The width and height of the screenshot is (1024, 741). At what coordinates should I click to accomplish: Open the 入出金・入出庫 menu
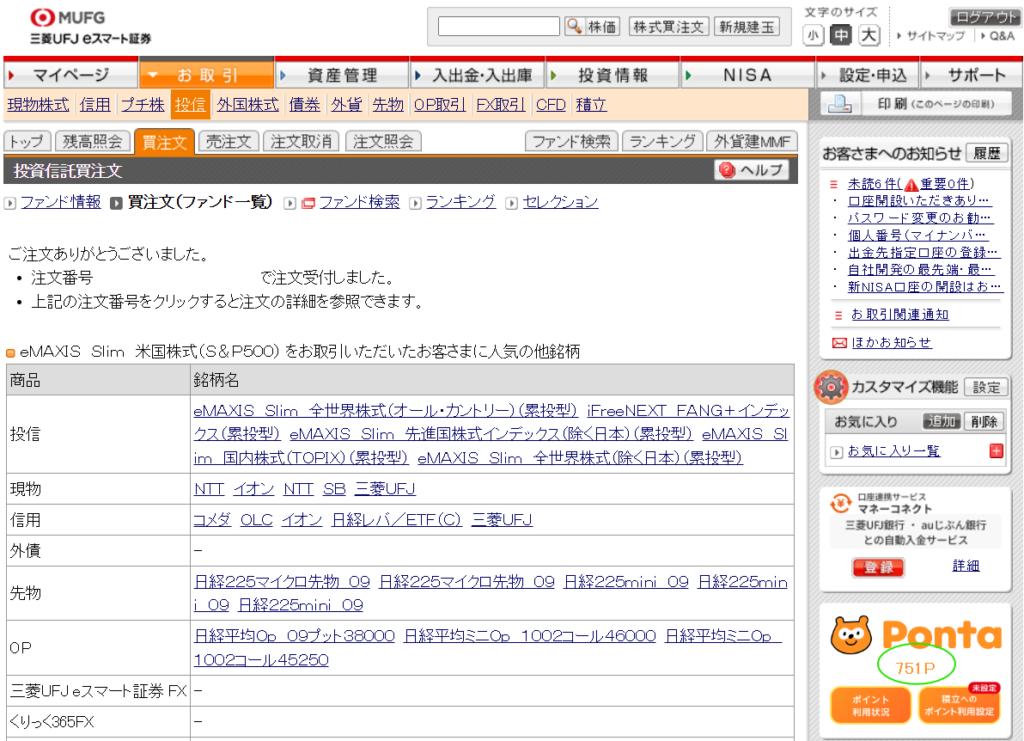click(478, 74)
